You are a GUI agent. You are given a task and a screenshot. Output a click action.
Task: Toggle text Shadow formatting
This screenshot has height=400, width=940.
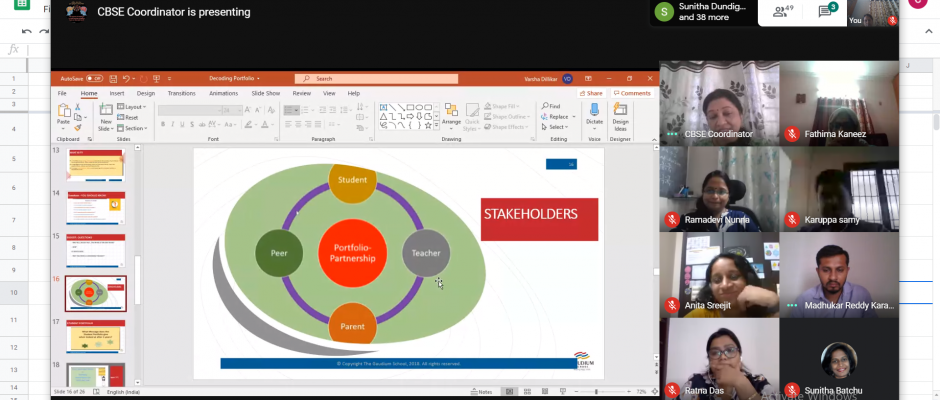pyautogui.click(x=192, y=124)
